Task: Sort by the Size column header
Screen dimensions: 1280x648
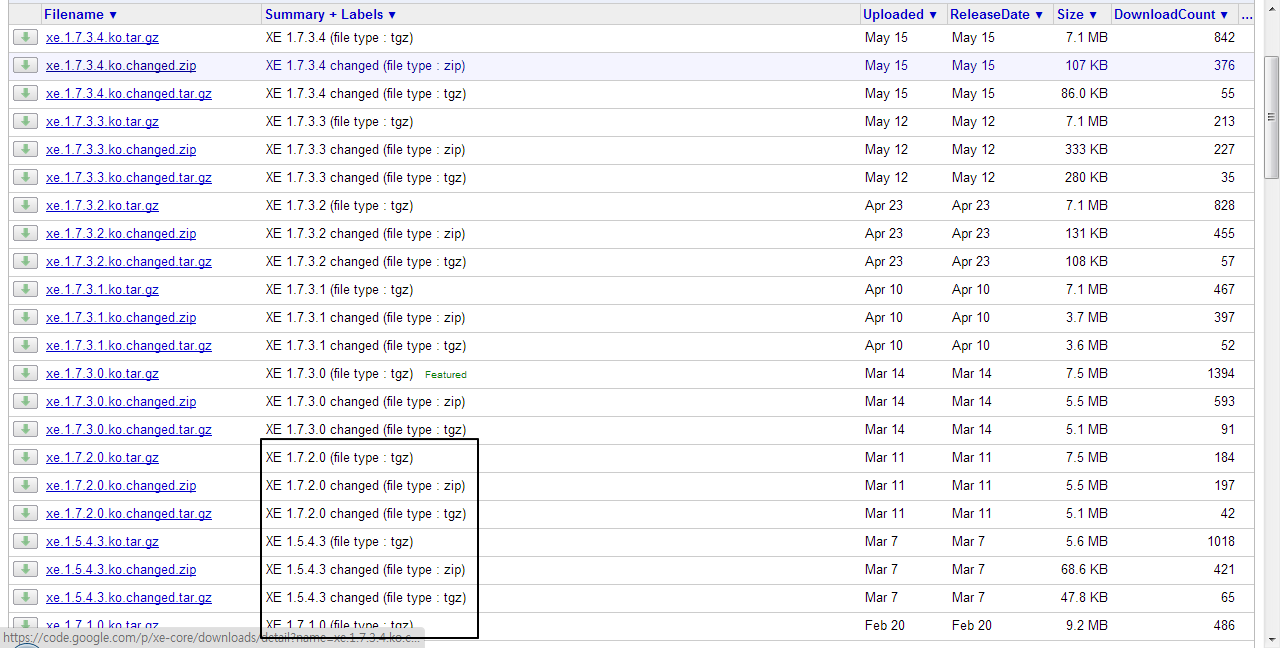Action: 1077,15
